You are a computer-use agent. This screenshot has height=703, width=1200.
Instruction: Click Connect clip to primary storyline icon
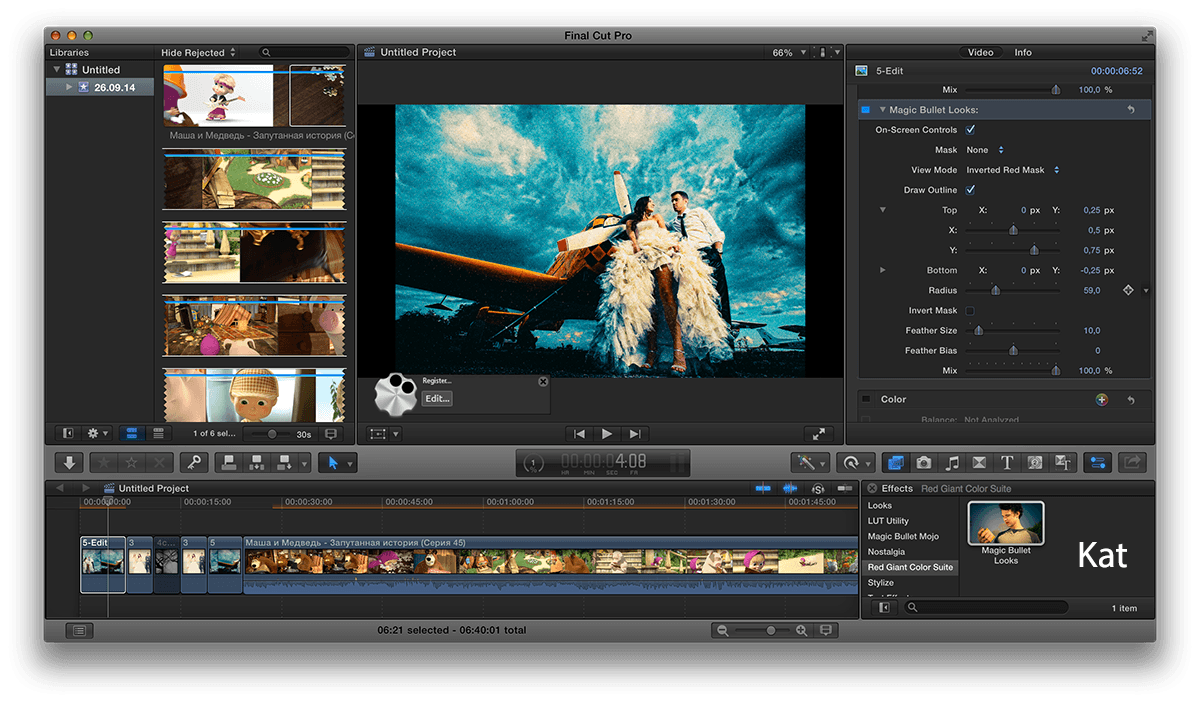(x=229, y=463)
